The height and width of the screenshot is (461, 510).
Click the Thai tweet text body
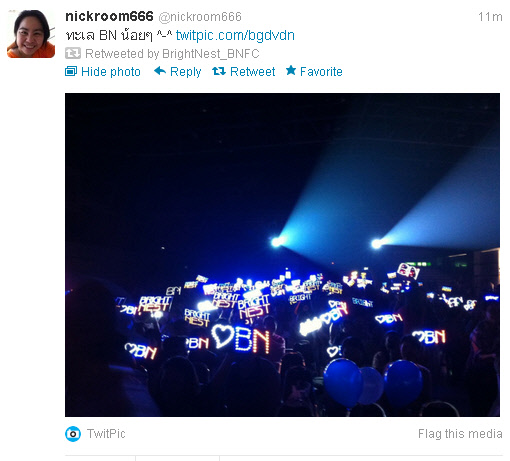119,35
